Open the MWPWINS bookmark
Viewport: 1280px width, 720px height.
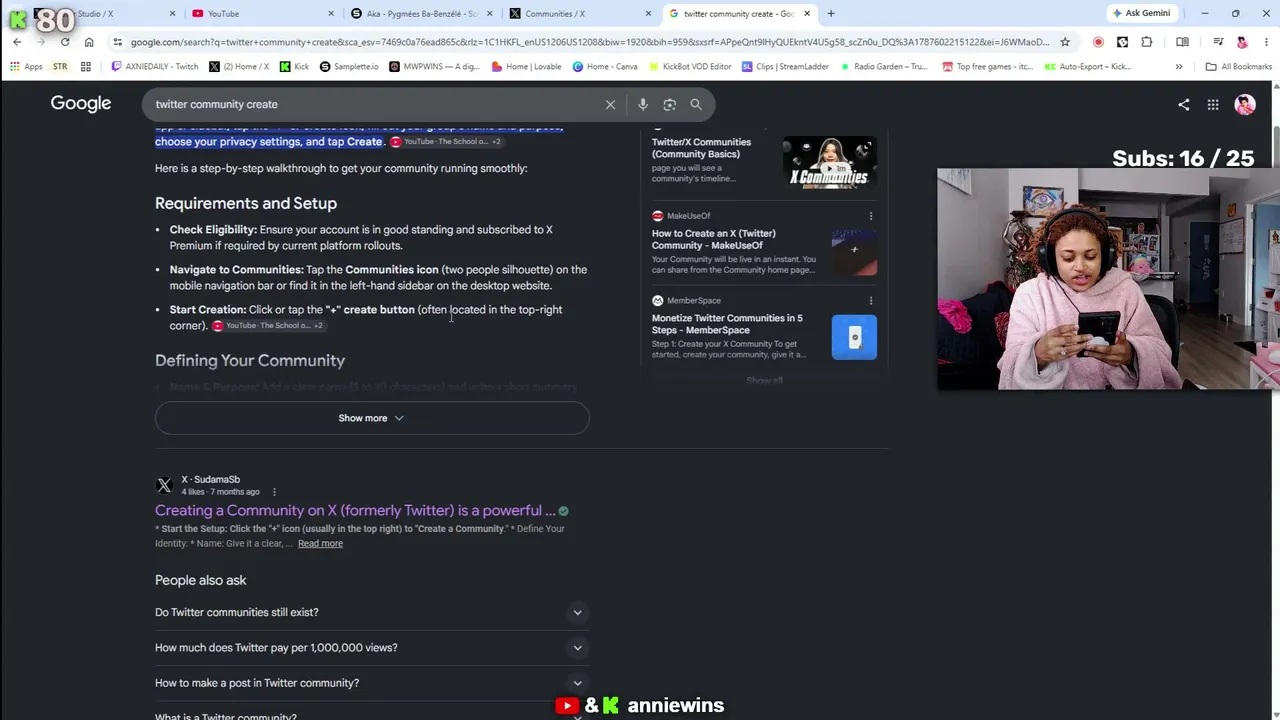tap(434, 67)
